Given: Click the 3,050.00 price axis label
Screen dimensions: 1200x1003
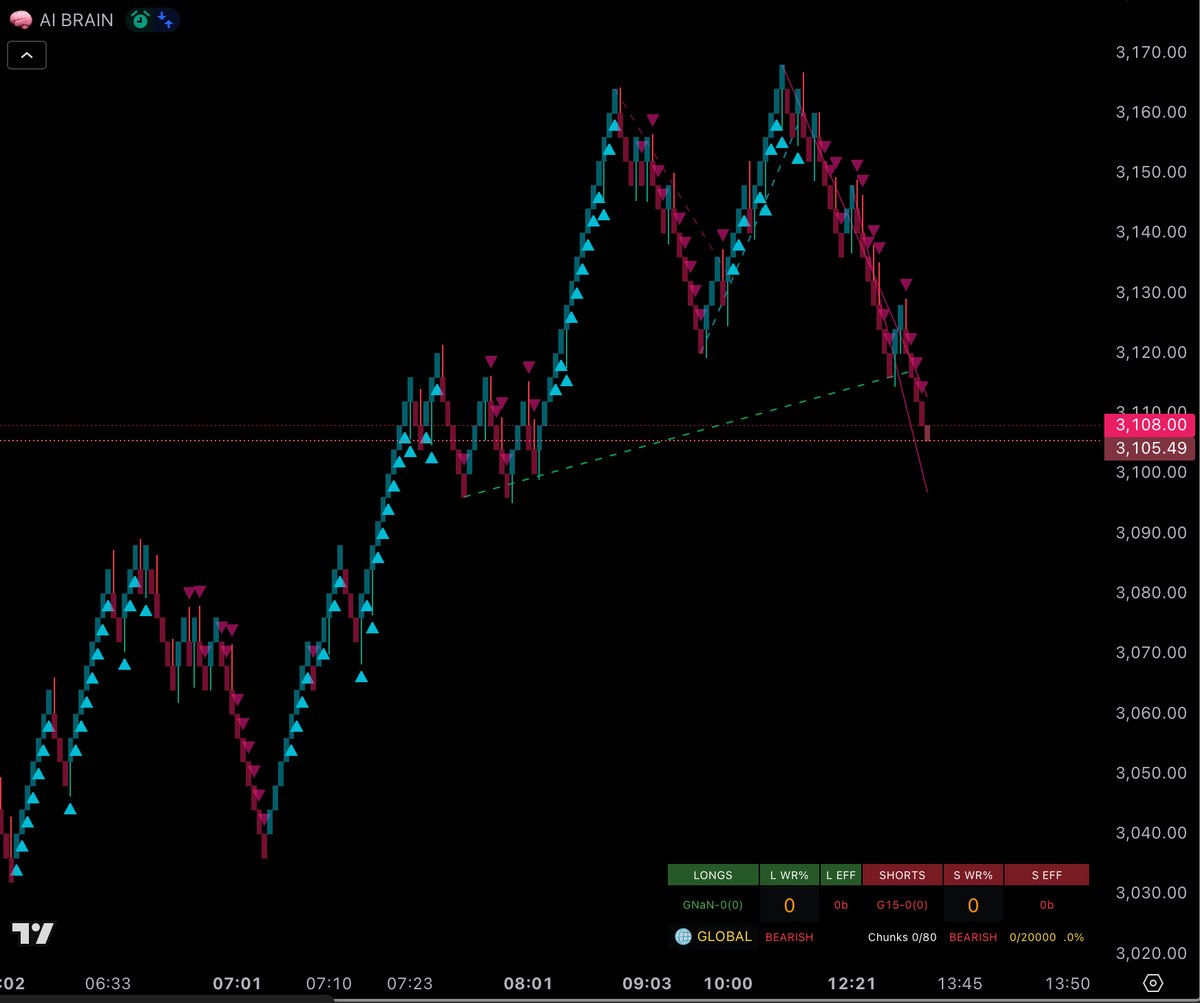Looking at the screenshot, I should click(1150, 772).
